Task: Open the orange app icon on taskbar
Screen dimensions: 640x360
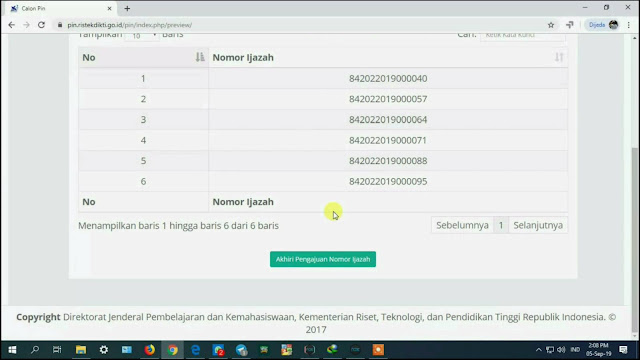Action: [x=378, y=350]
